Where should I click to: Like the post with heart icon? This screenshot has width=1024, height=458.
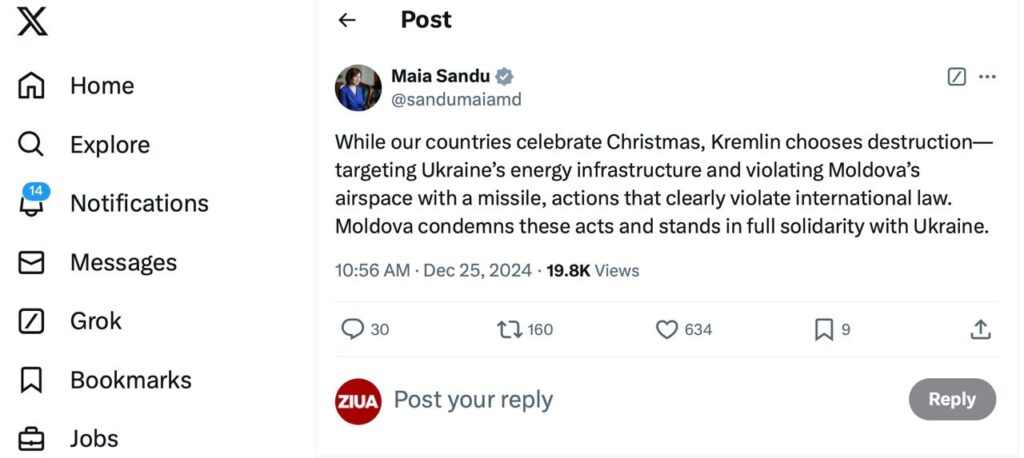(x=667, y=329)
